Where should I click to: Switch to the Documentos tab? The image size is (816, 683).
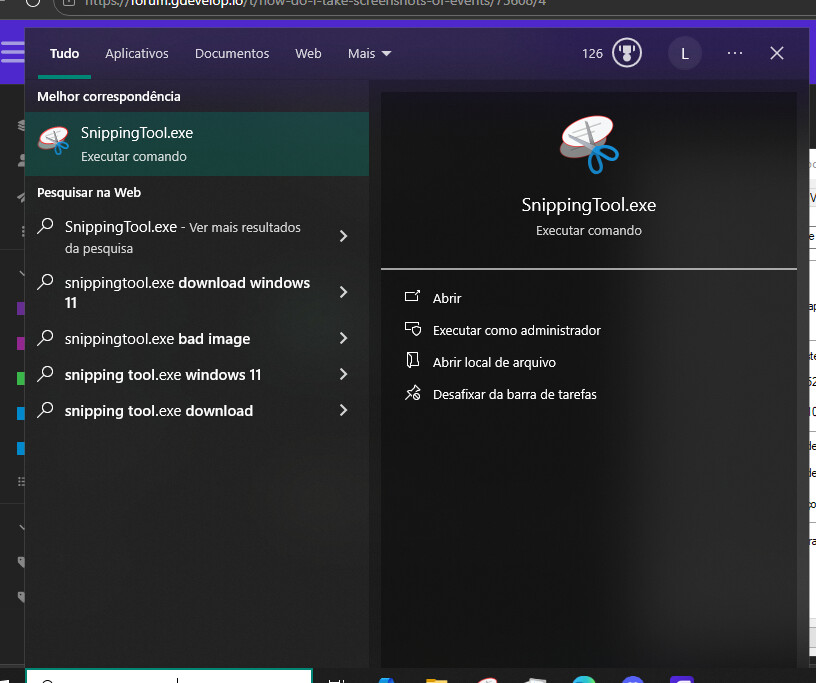(x=232, y=54)
